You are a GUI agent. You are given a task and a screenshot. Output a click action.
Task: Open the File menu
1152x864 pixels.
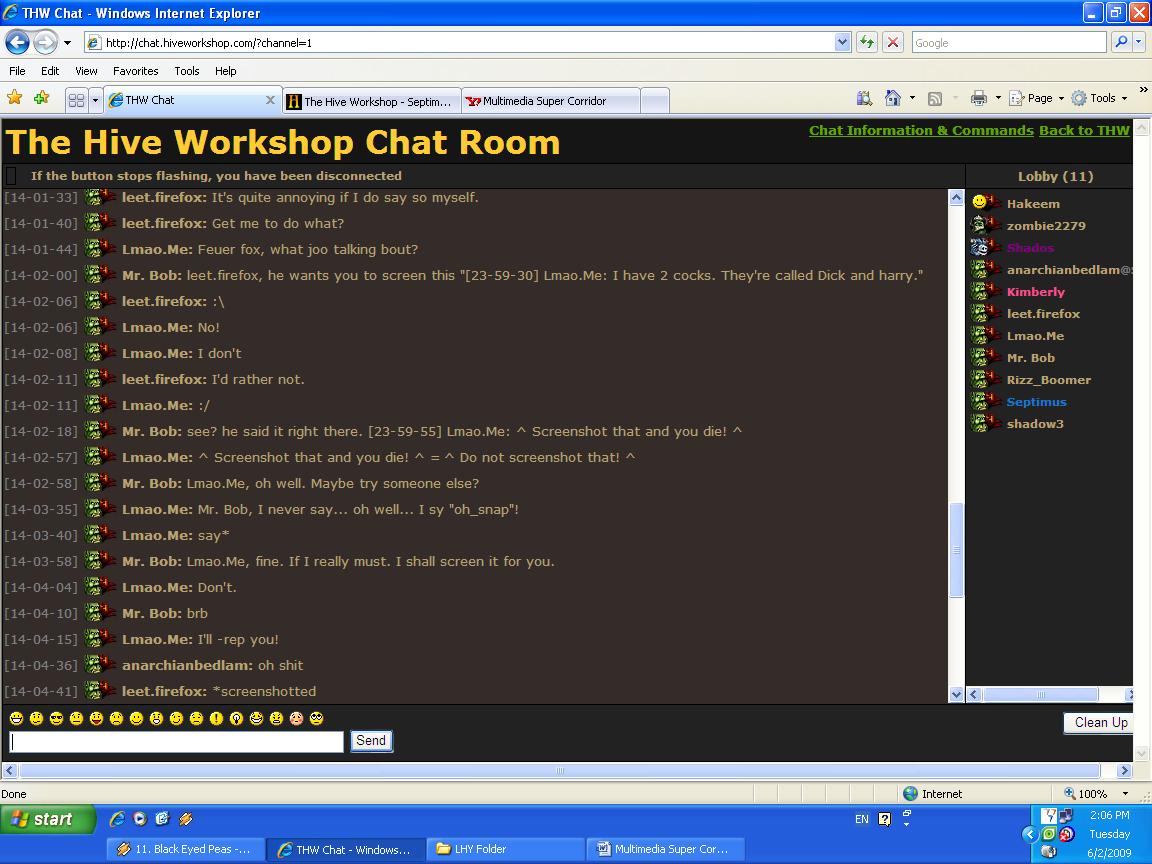tap(17, 71)
